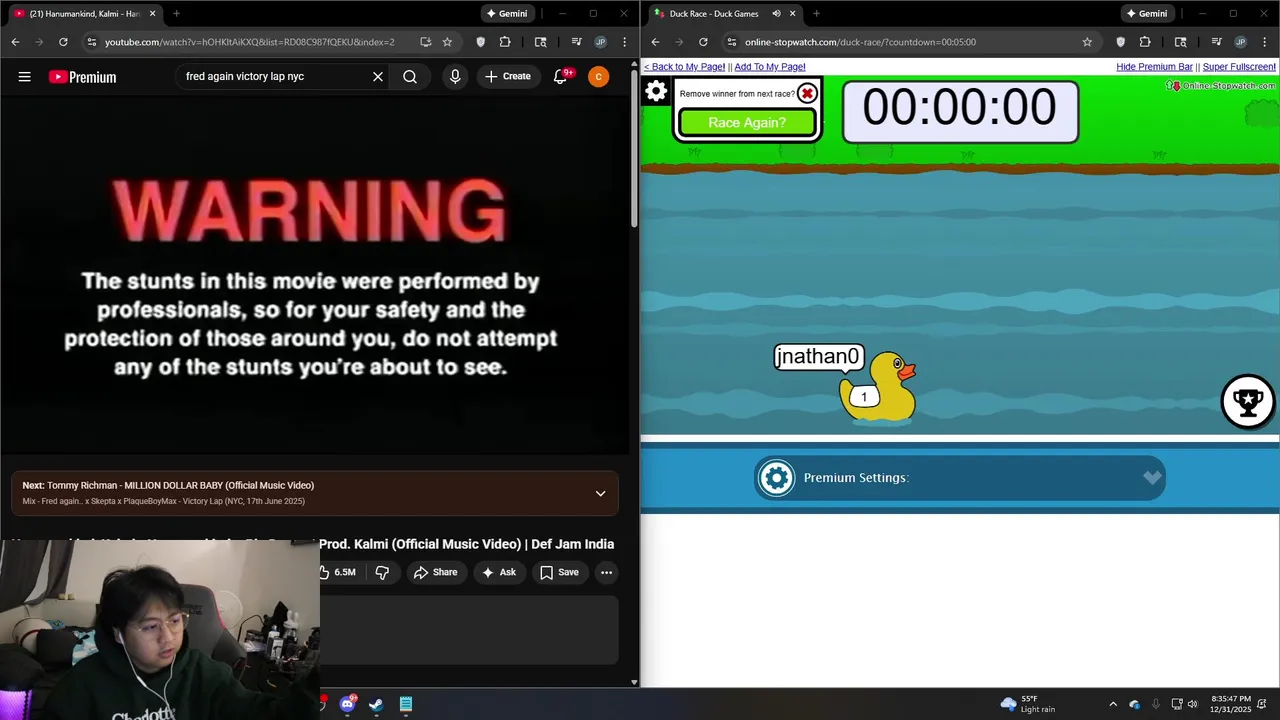This screenshot has height=720, width=1280.
Task: Click the online-stopwatch.com address bar URL
Action: click(860, 42)
